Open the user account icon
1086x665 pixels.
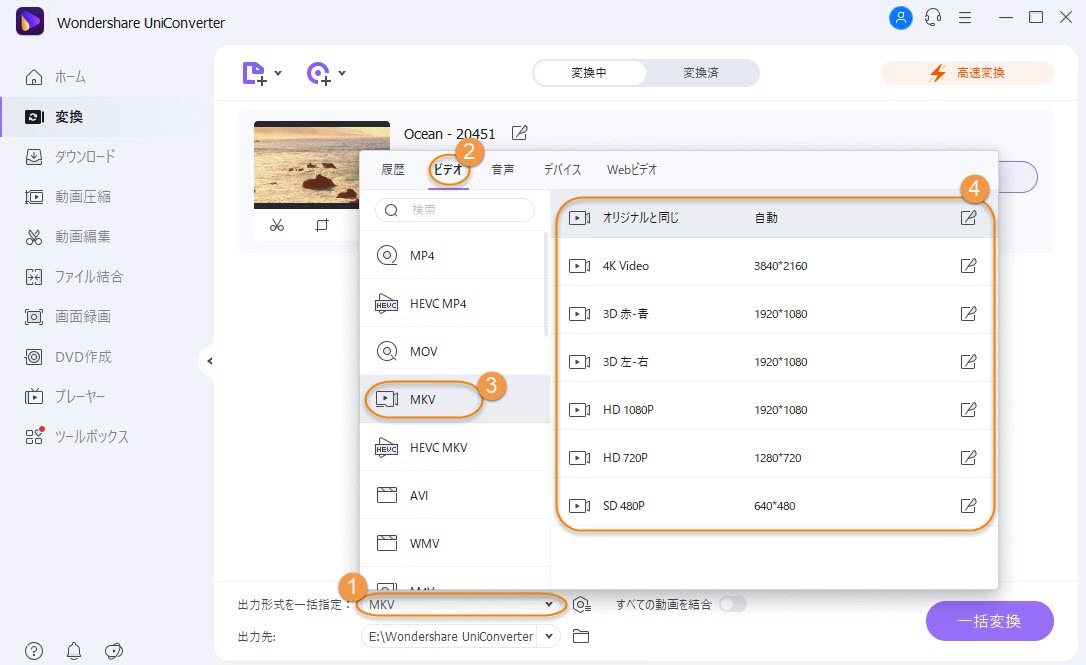(900, 17)
